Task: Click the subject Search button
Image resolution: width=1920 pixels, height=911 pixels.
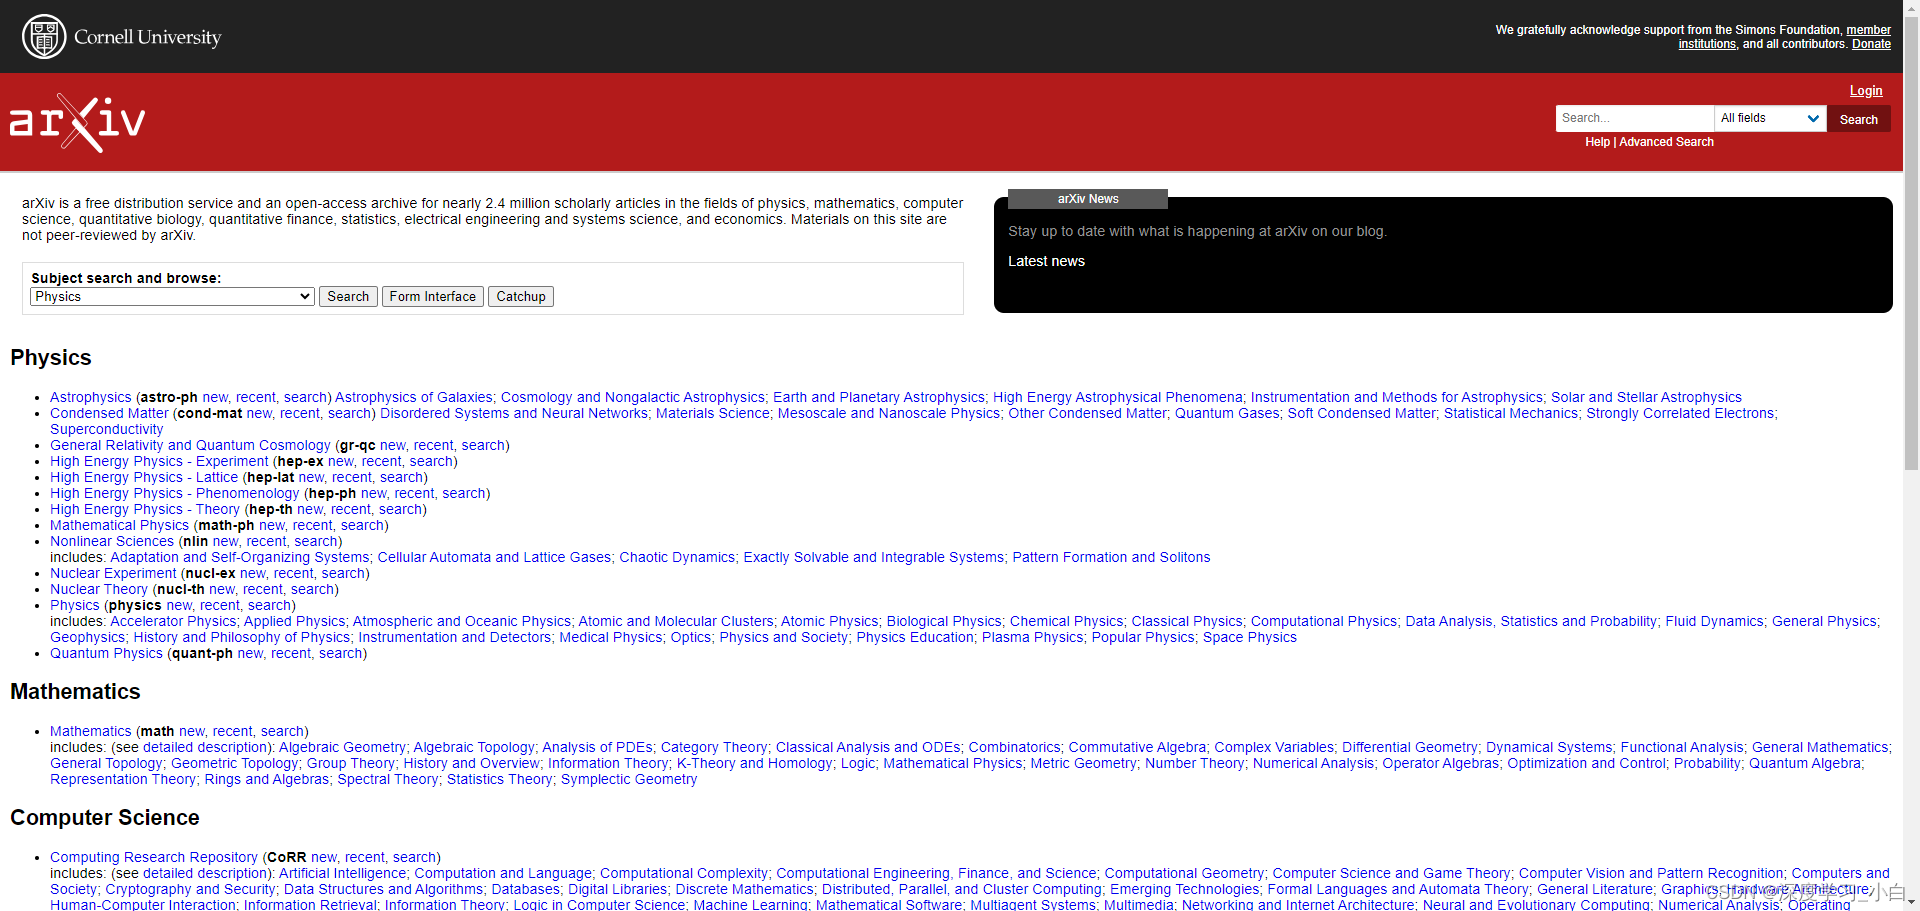Action: pyautogui.click(x=348, y=297)
